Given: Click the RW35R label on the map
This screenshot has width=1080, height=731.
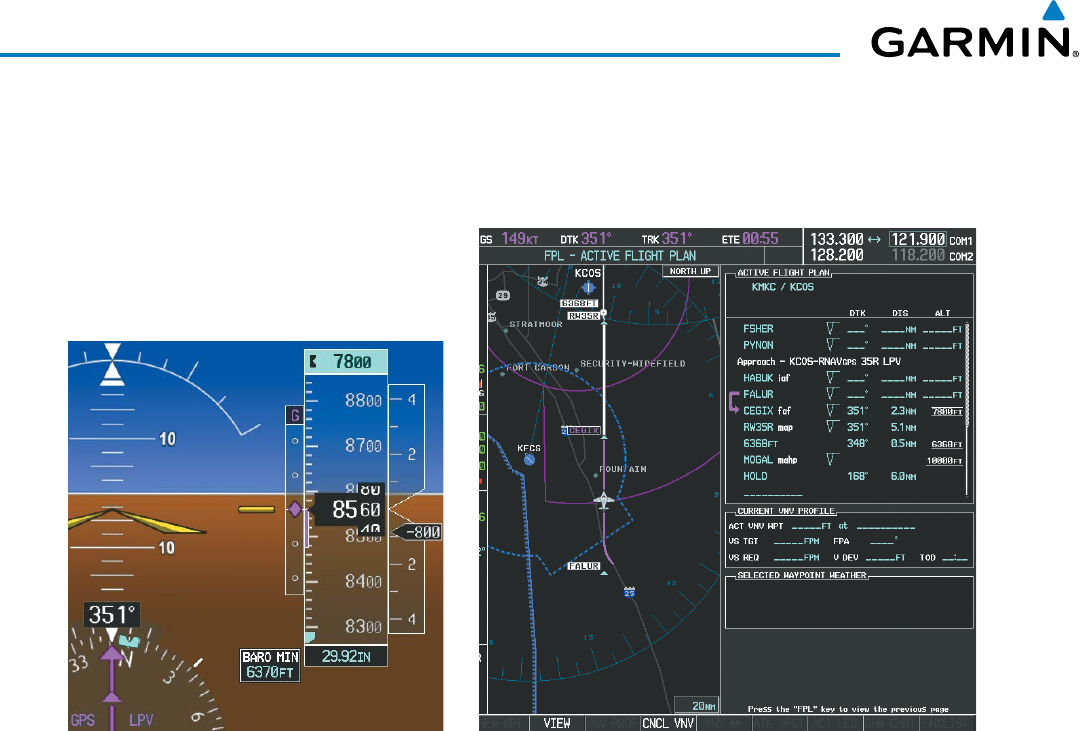Looking at the screenshot, I should pos(583,316).
